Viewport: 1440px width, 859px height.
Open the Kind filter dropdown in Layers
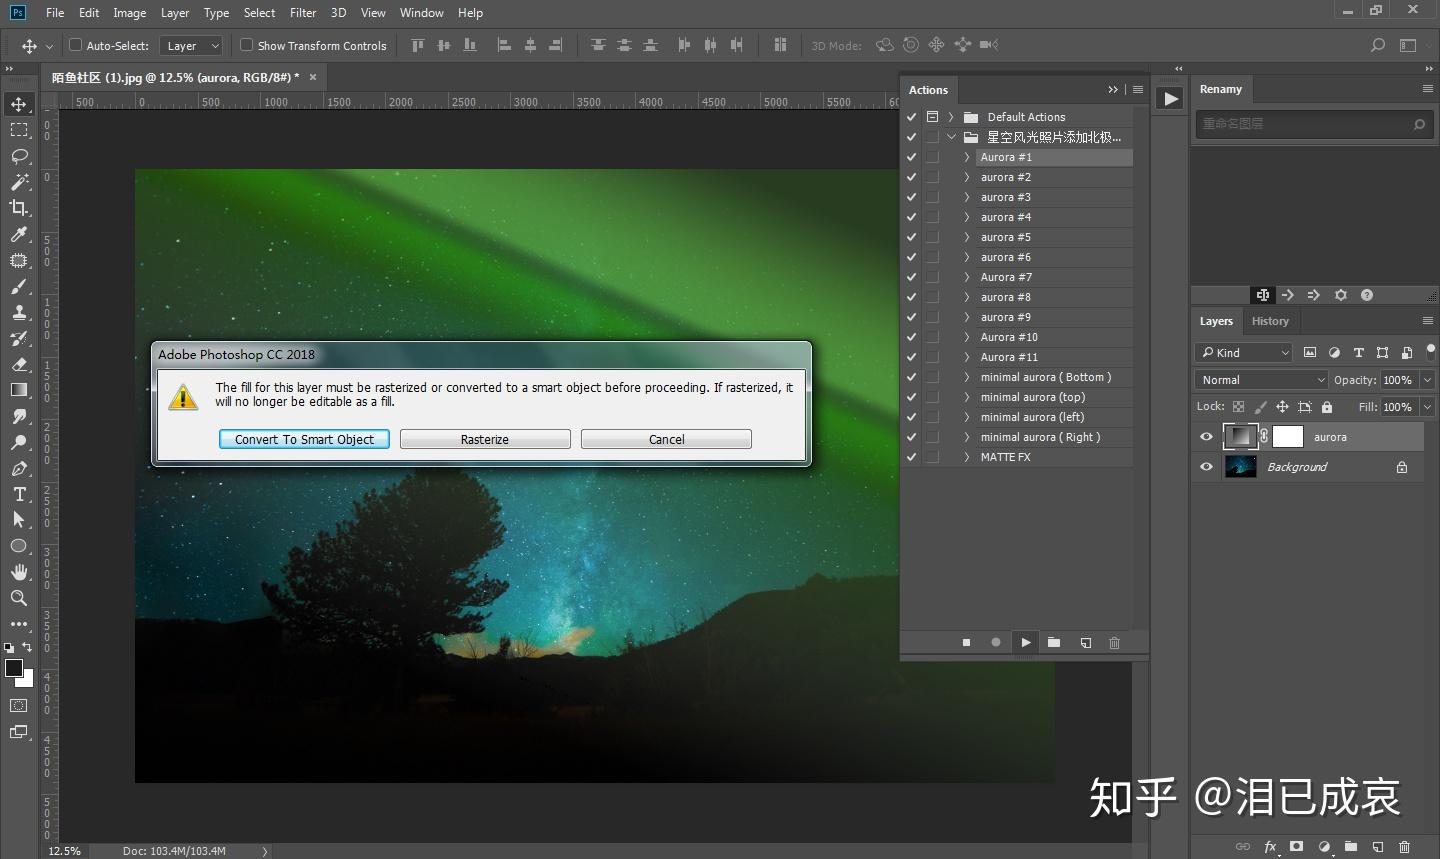(1244, 353)
